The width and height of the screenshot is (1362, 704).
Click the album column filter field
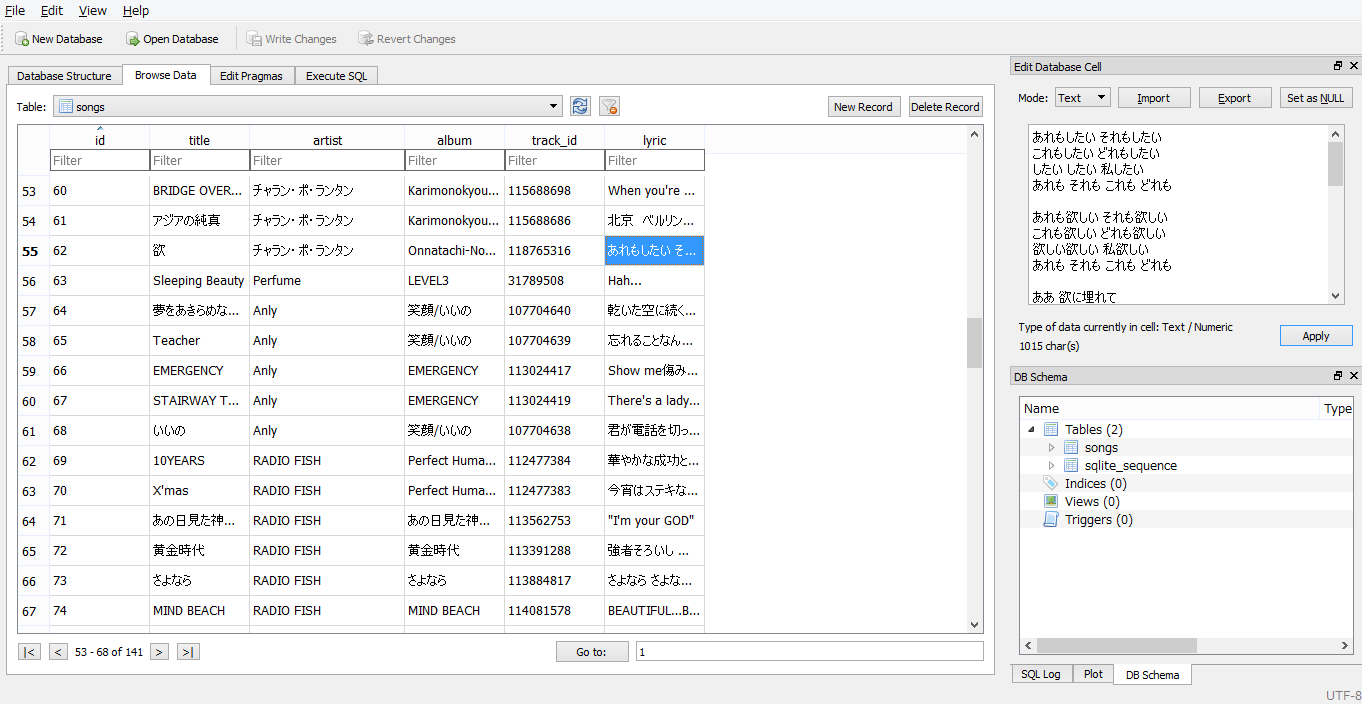coord(455,160)
